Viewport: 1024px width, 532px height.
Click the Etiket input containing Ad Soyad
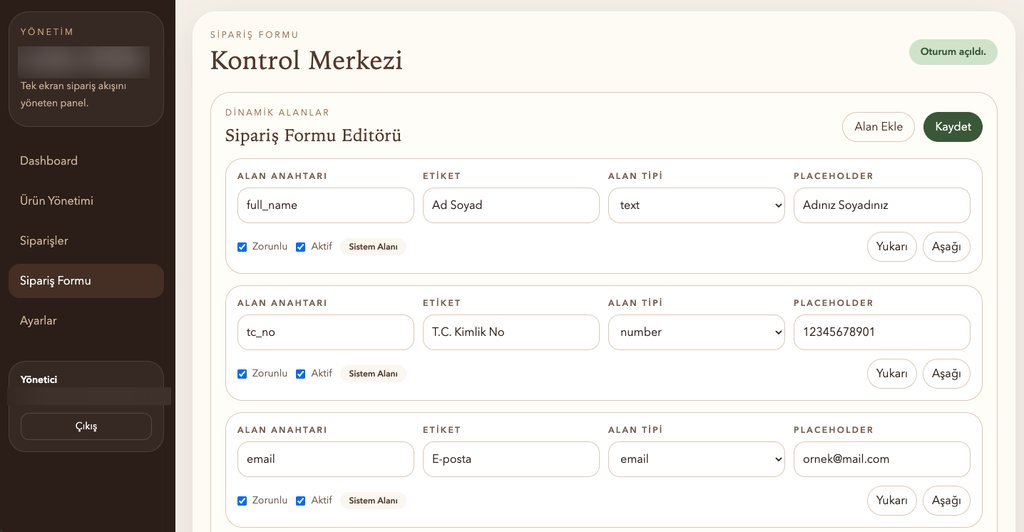point(510,205)
